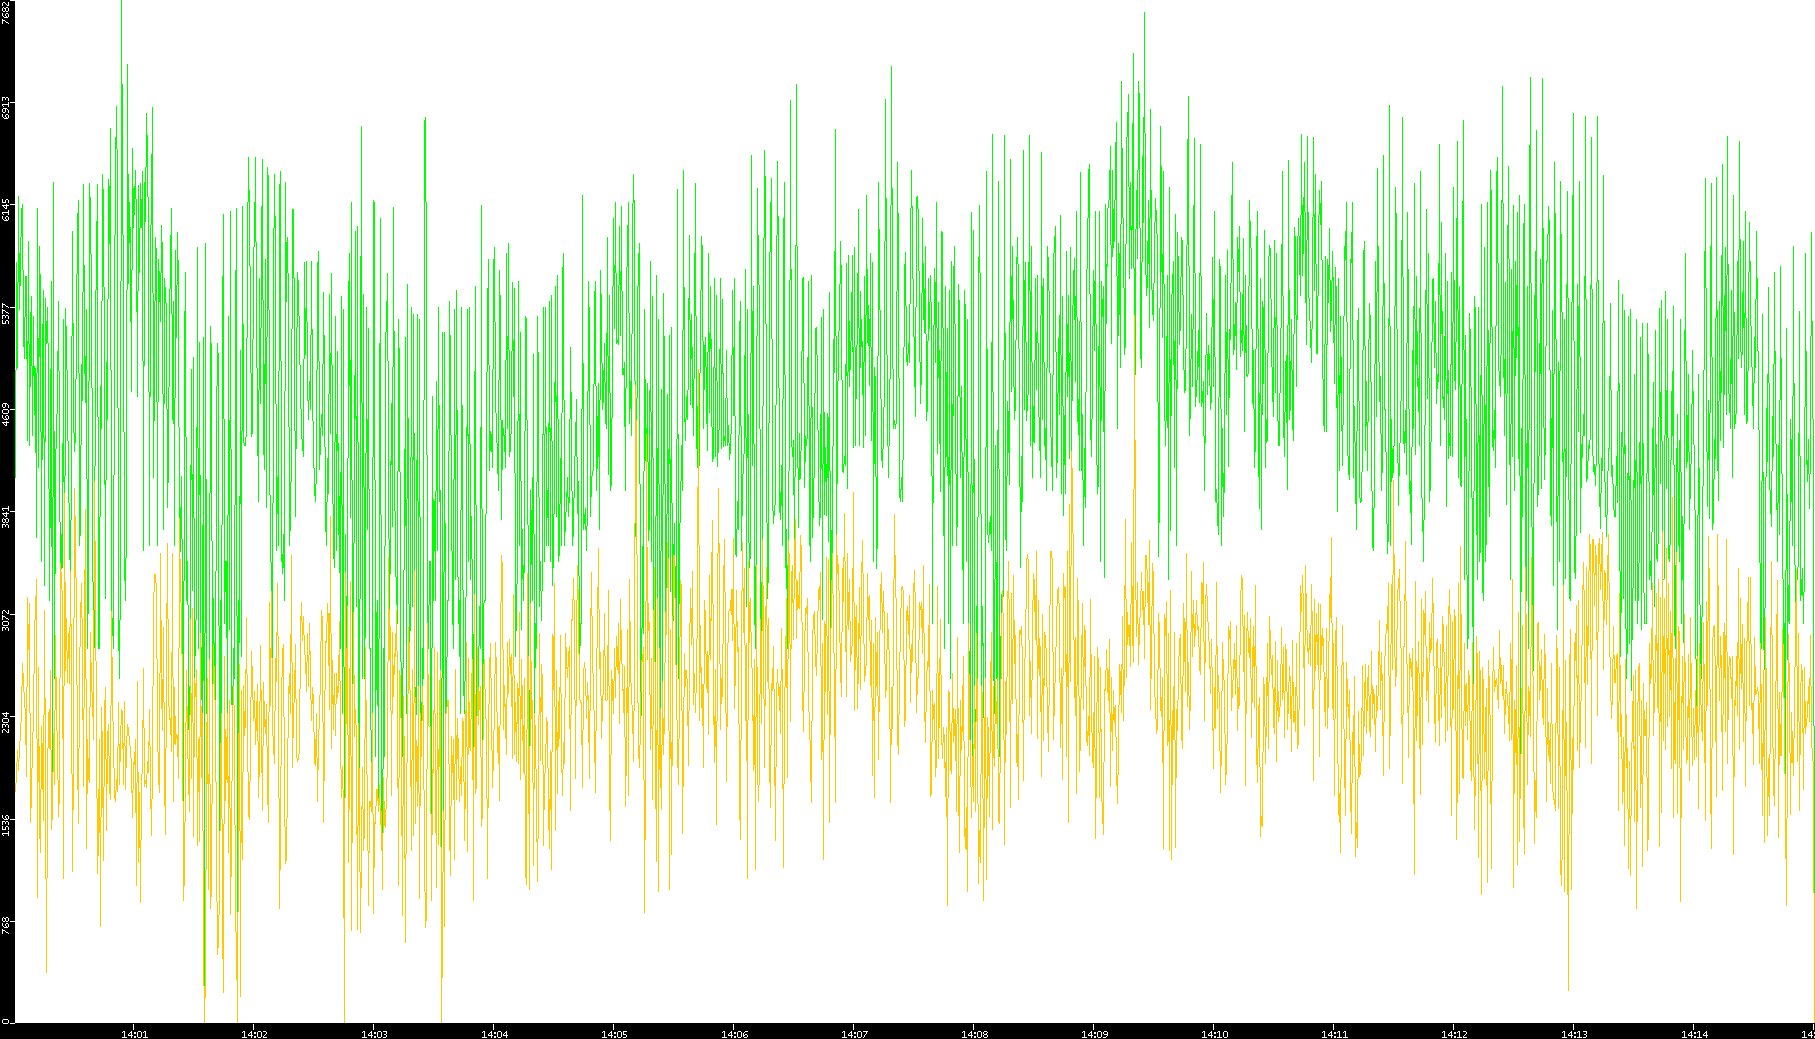Select the 14:06 time label

[x=735, y=1034]
